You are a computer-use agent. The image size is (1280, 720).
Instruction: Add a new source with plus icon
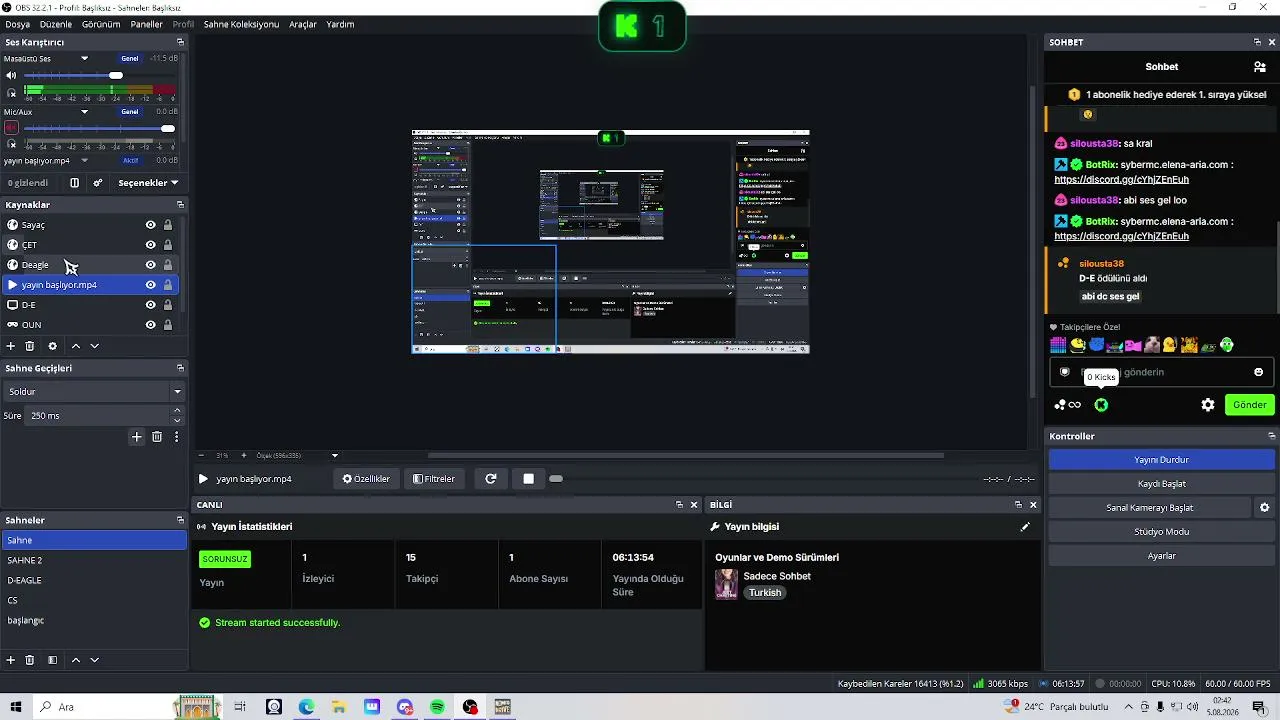pos(11,346)
